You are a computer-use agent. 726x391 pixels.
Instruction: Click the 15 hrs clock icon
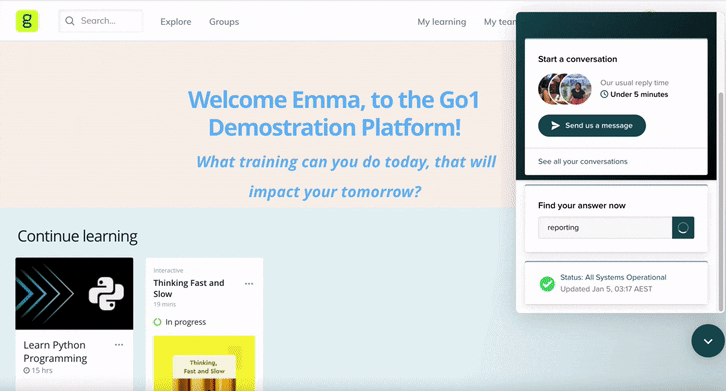(x=26, y=371)
